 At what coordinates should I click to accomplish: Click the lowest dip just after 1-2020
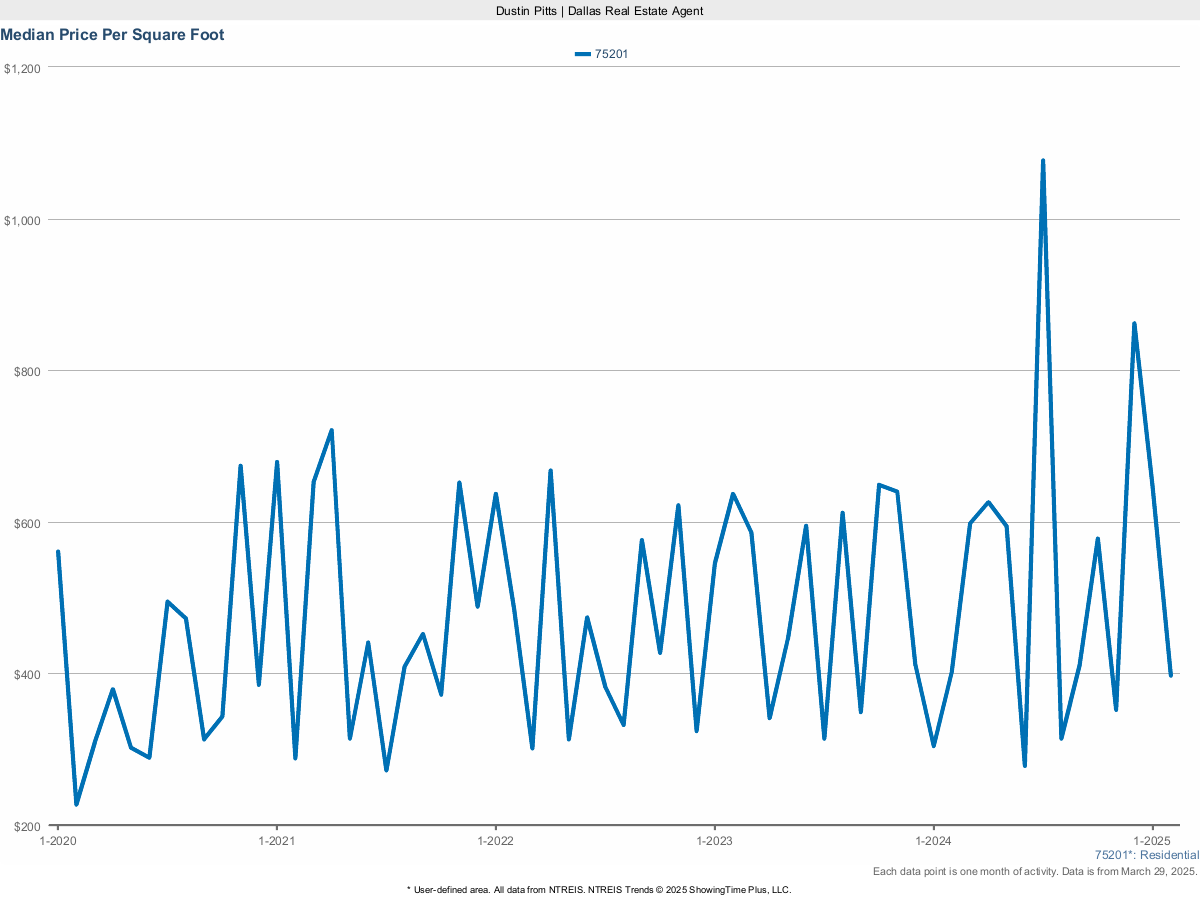point(76,803)
